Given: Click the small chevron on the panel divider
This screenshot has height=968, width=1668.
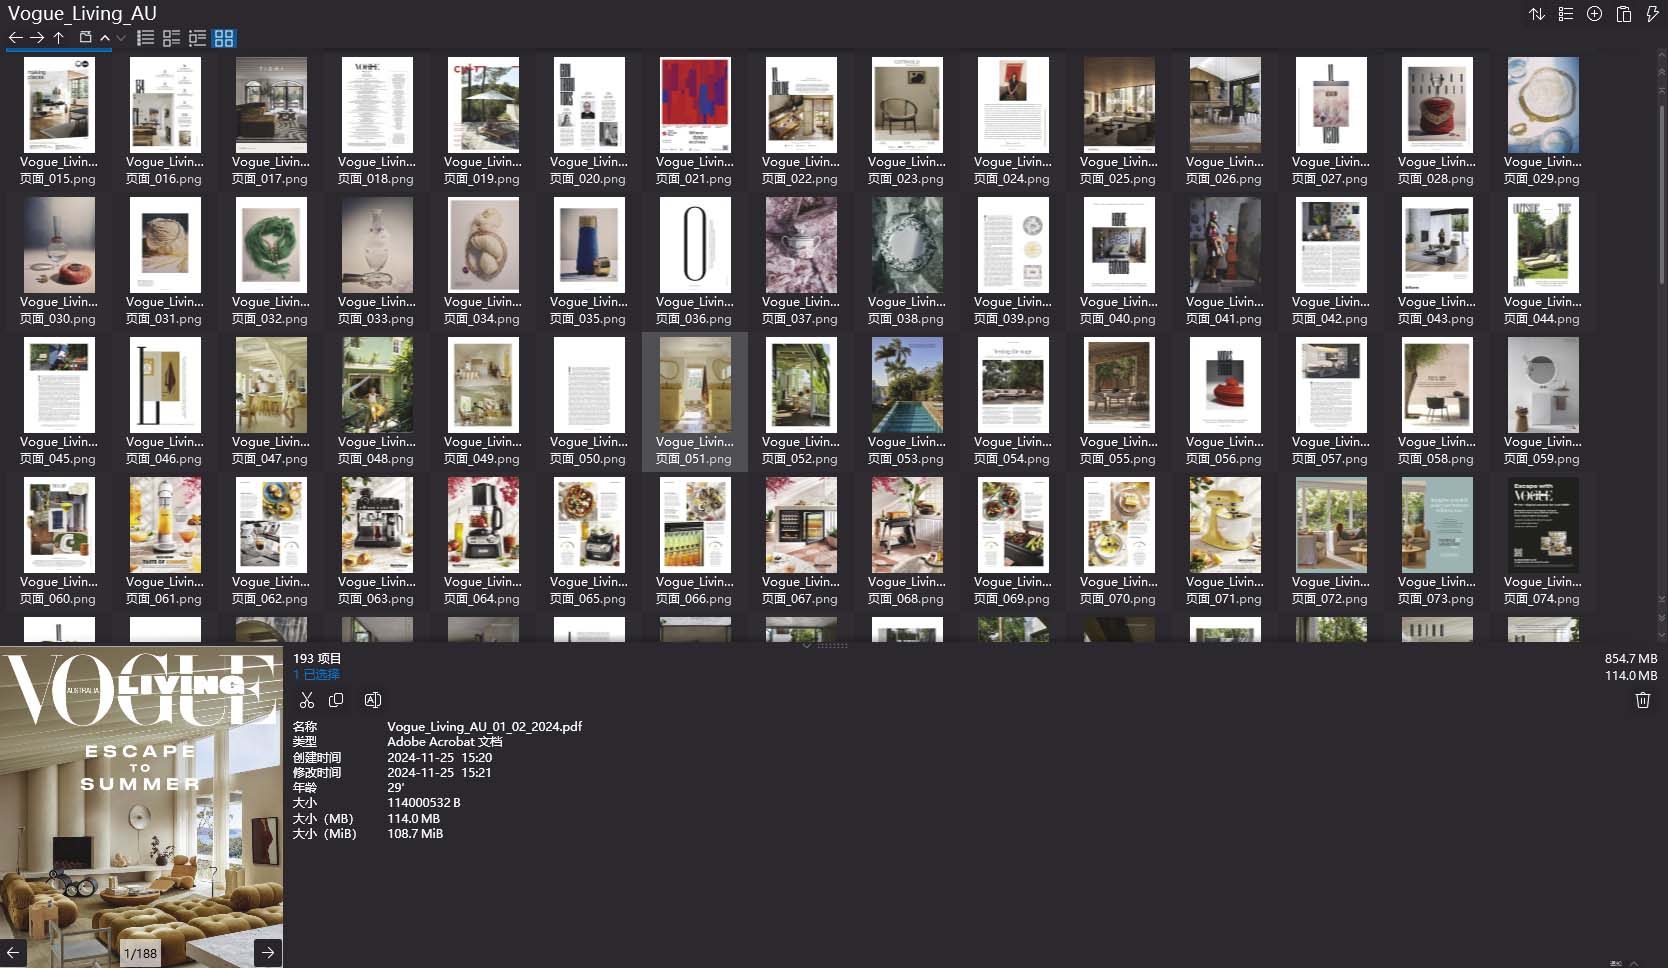Looking at the screenshot, I should pyautogui.click(x=807, y=646).
